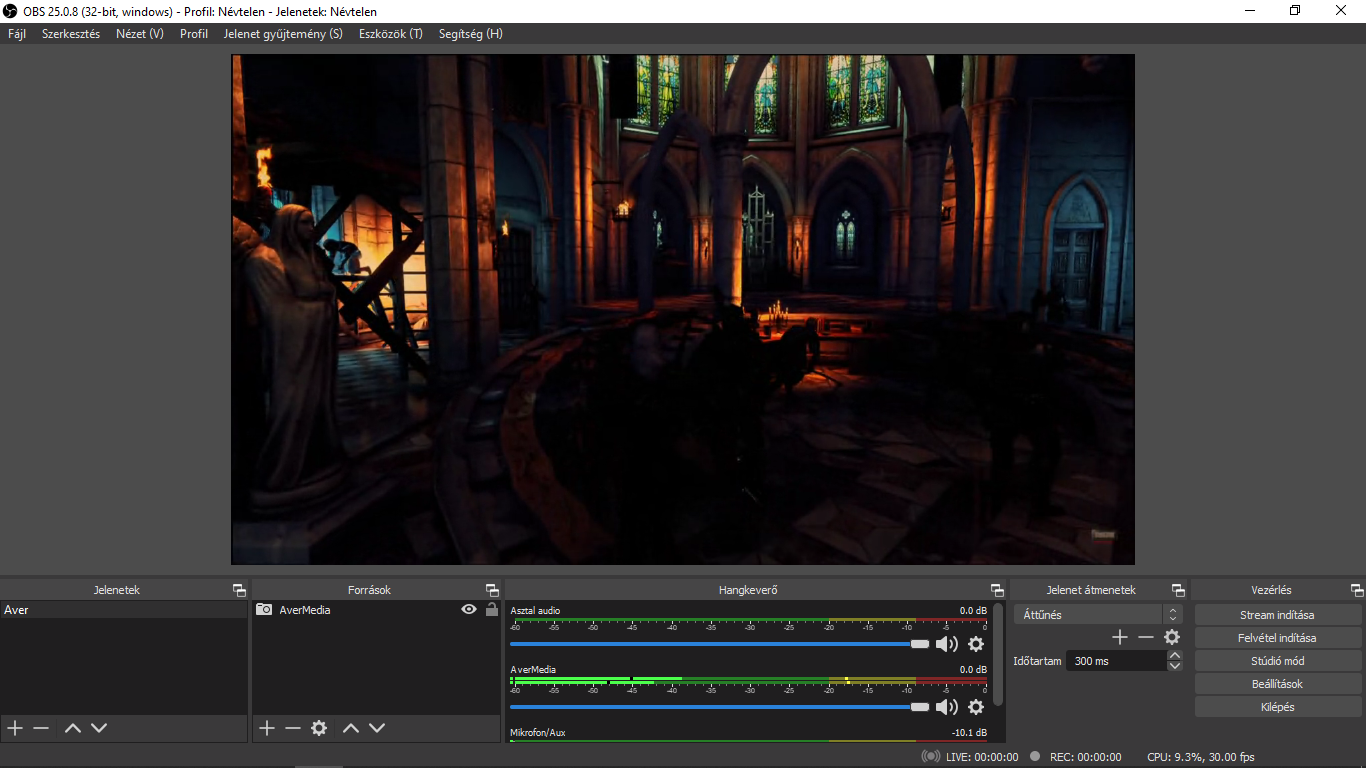This screenshot has width=1366, height=768.
Task: Add a new scene with plus icon
Action: (x=15, y=728)
